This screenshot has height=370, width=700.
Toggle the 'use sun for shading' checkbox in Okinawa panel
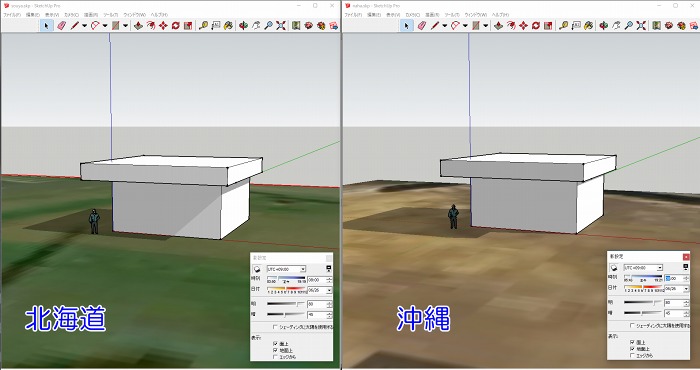point(632,325)
